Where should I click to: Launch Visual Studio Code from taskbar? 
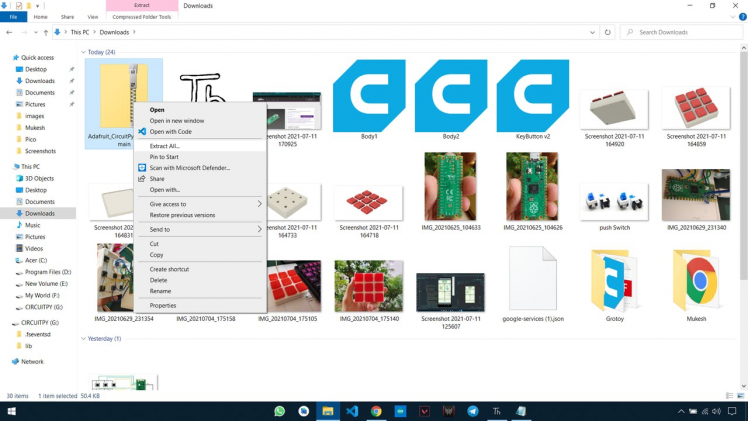coord(352,411)
